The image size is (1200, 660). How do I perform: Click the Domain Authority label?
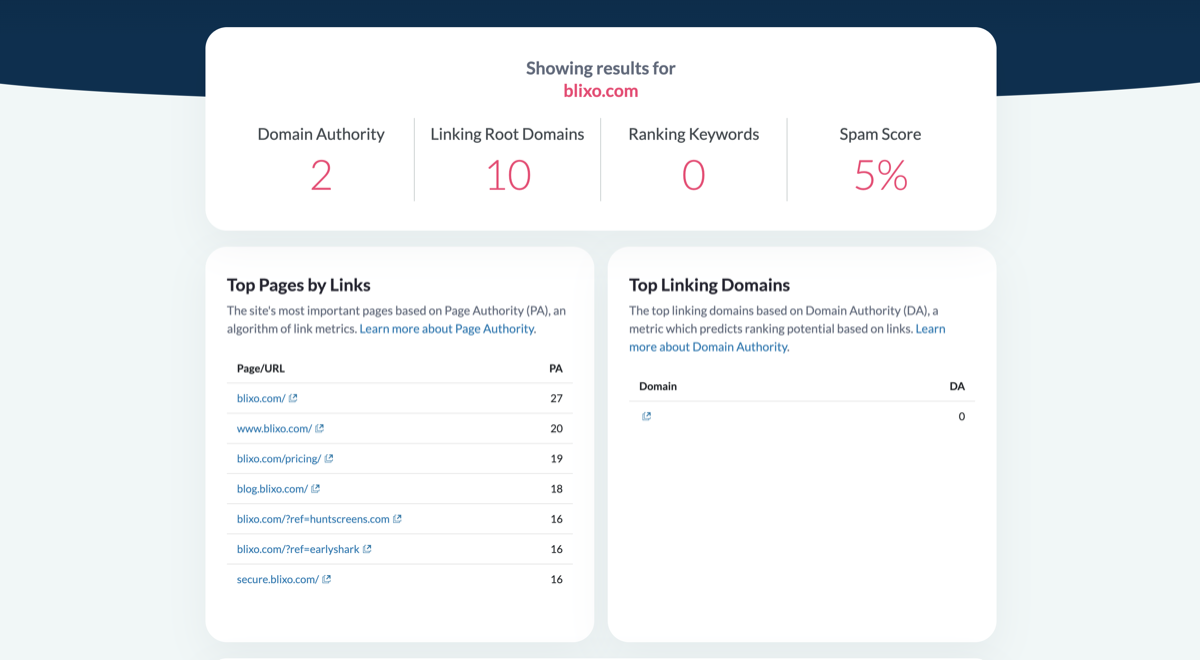point(321,134)
